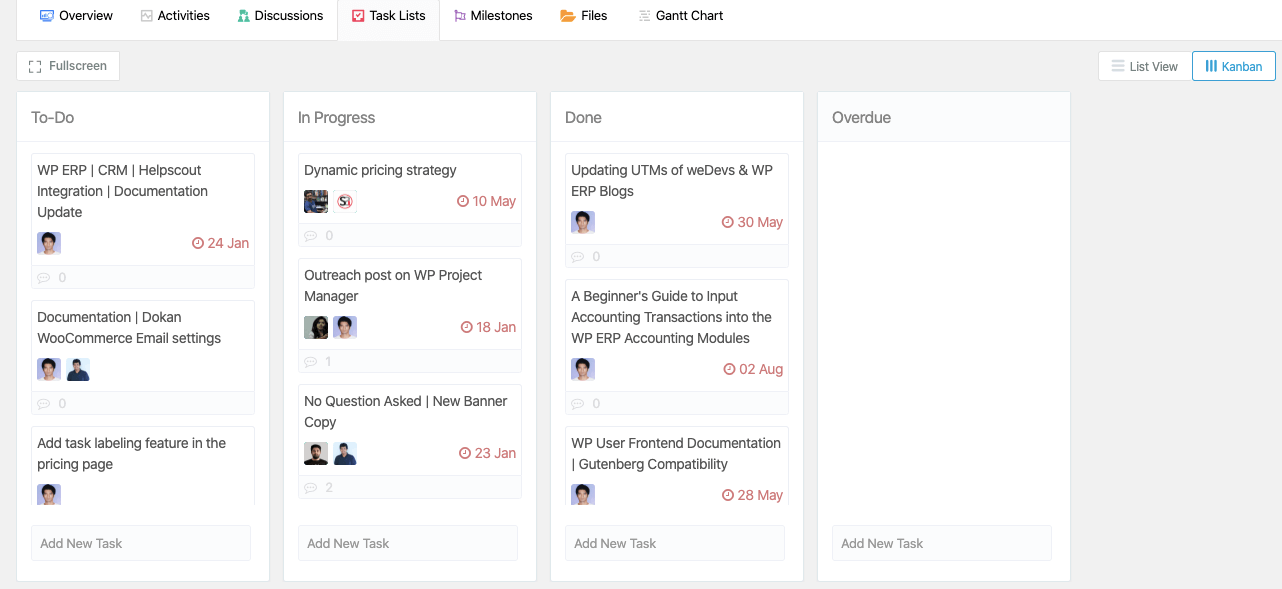
Task: Click the Kanban columns icon beside the Kanban label
Action: pyautogui.click(x=1211, y=65)
